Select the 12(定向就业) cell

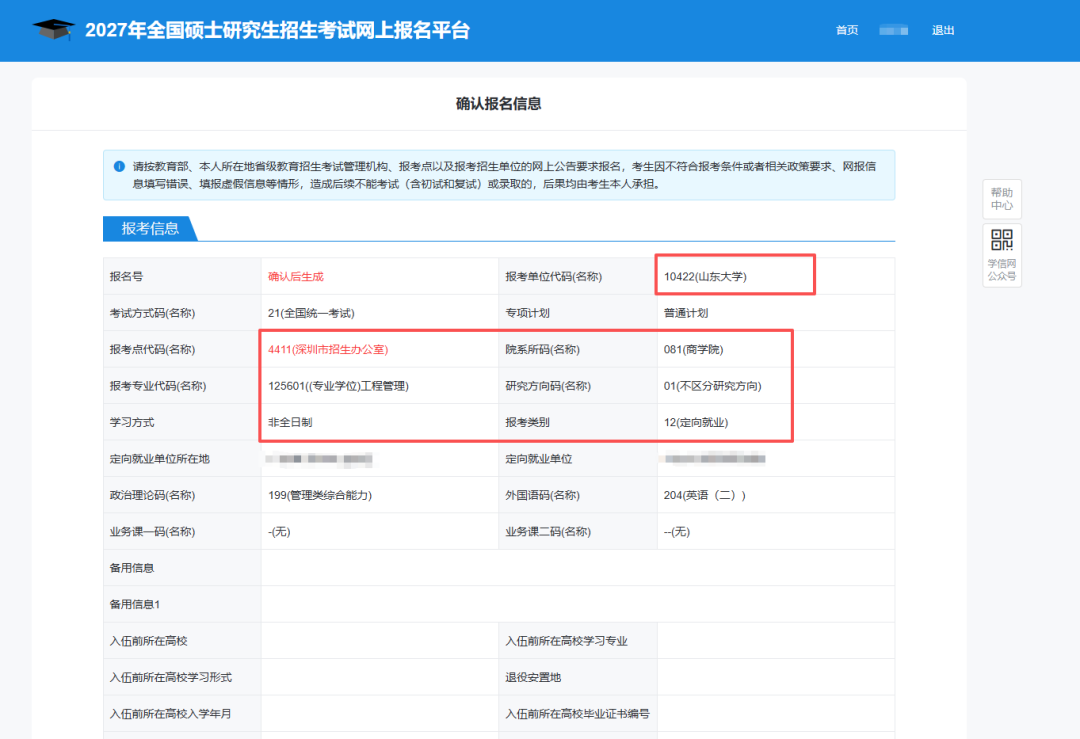[776, 422]
